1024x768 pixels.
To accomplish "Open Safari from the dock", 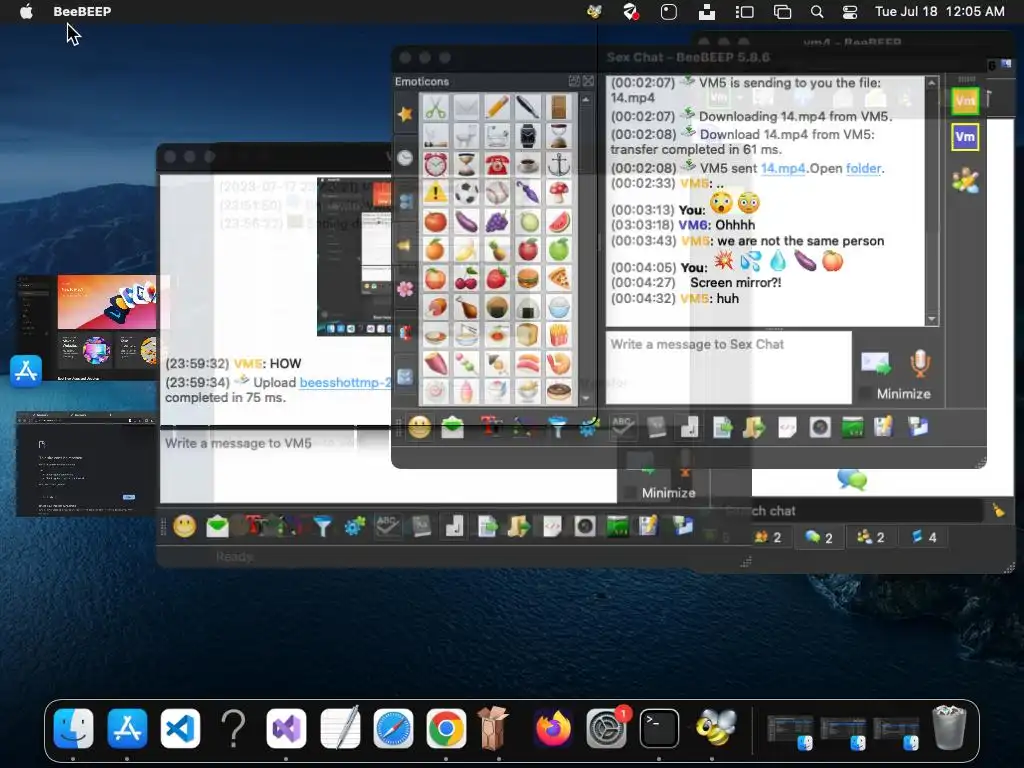I will (x=393, y=728).
